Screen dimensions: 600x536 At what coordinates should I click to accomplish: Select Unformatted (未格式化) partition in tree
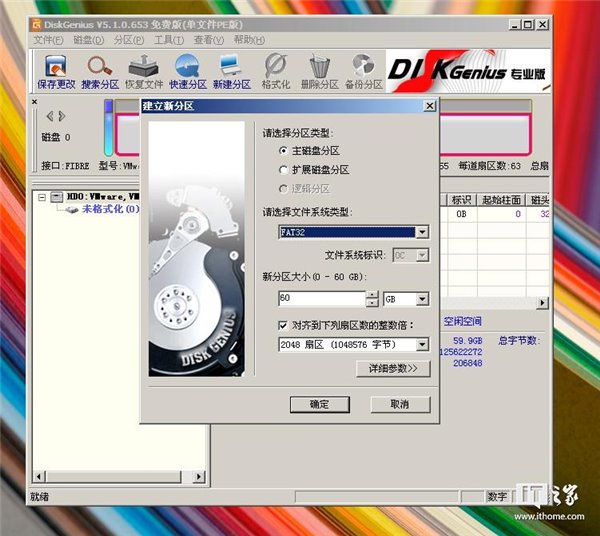tap(111, 209)
